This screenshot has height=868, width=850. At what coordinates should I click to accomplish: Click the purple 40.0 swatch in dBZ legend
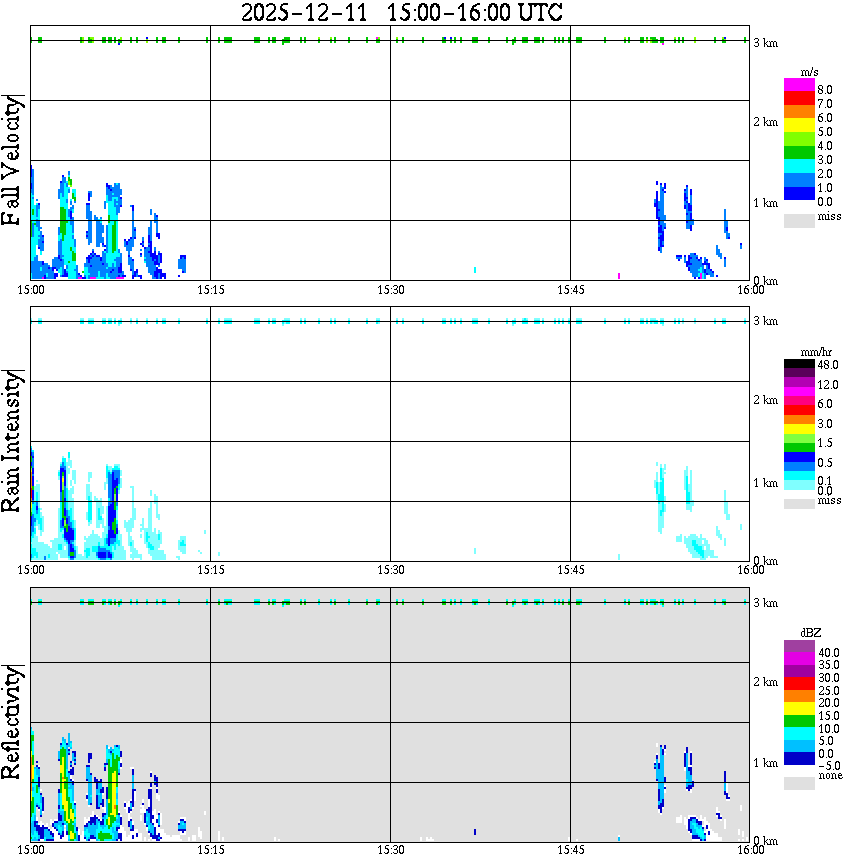pyautogui.click(x=799, y=647)
